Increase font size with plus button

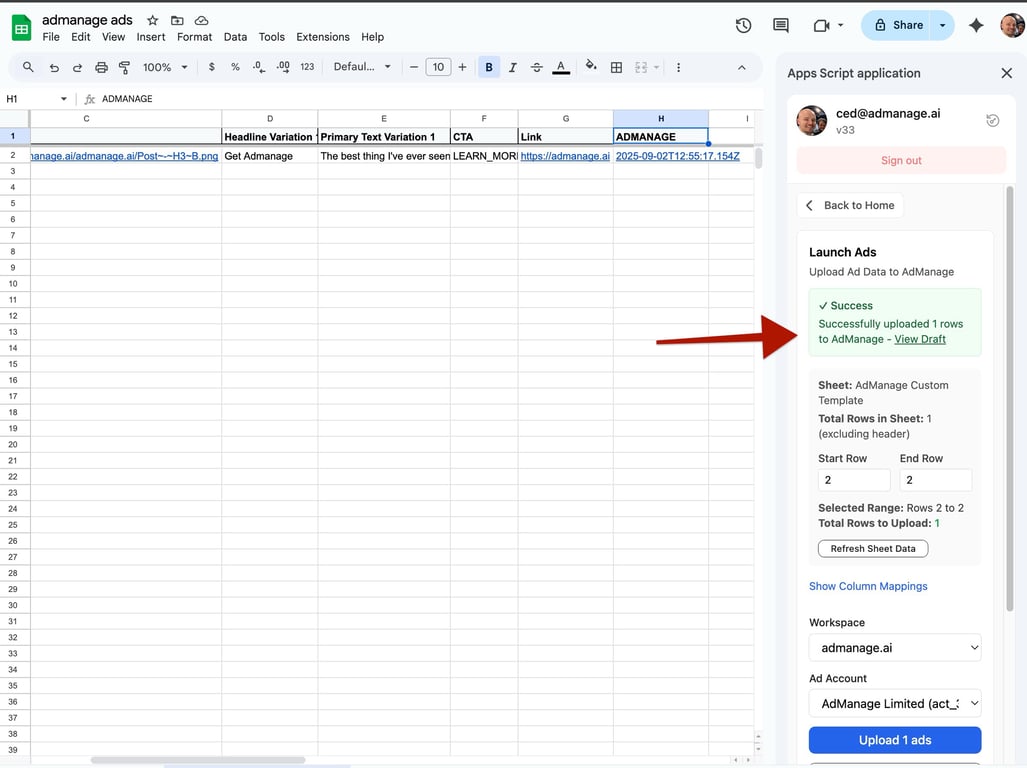tap(462, 67)
